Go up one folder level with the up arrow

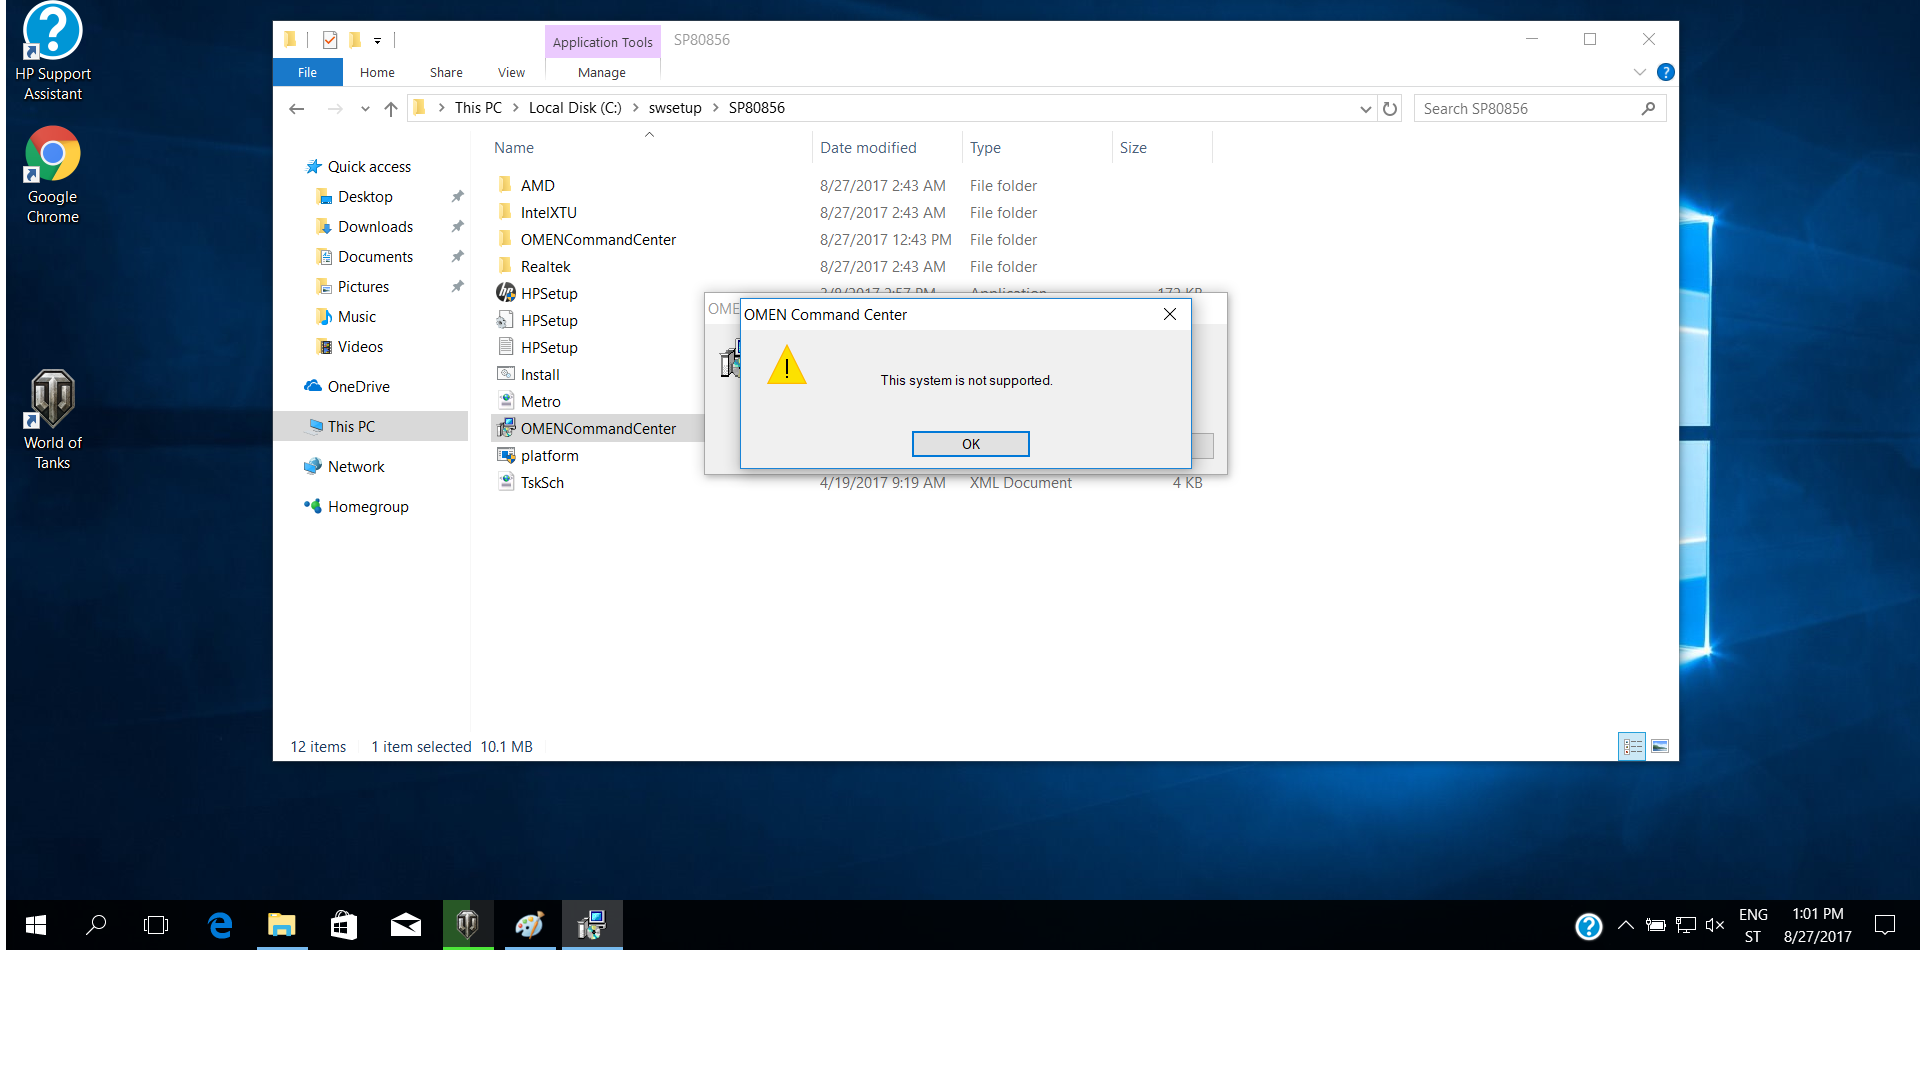click(x=391, y=108)
